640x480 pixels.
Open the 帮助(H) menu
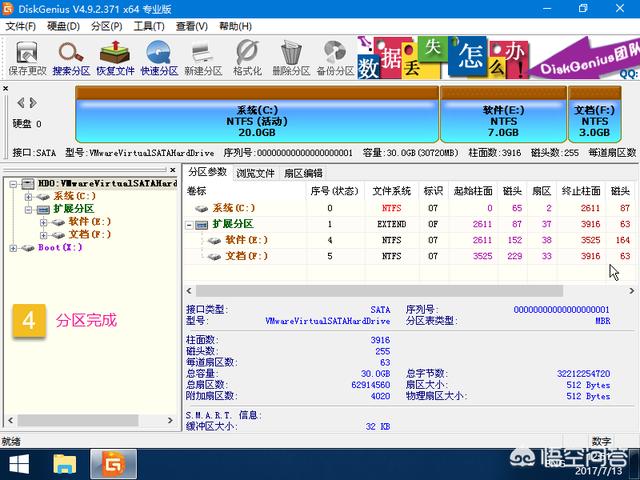[x=235, y=27]
